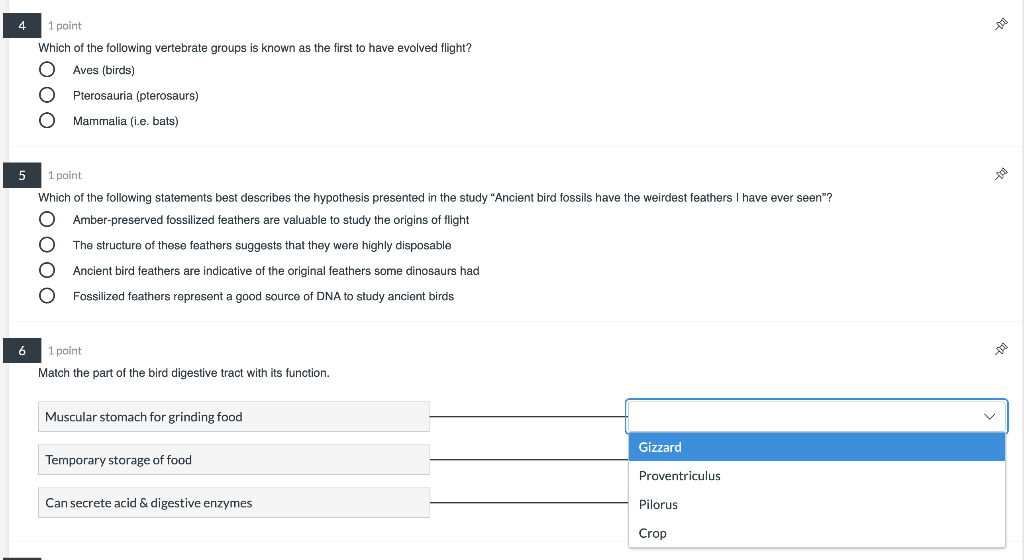The image size is (1024, 560).
Task: Collapse the open matching dropdown chevron
Action: [x=990, y=416]
